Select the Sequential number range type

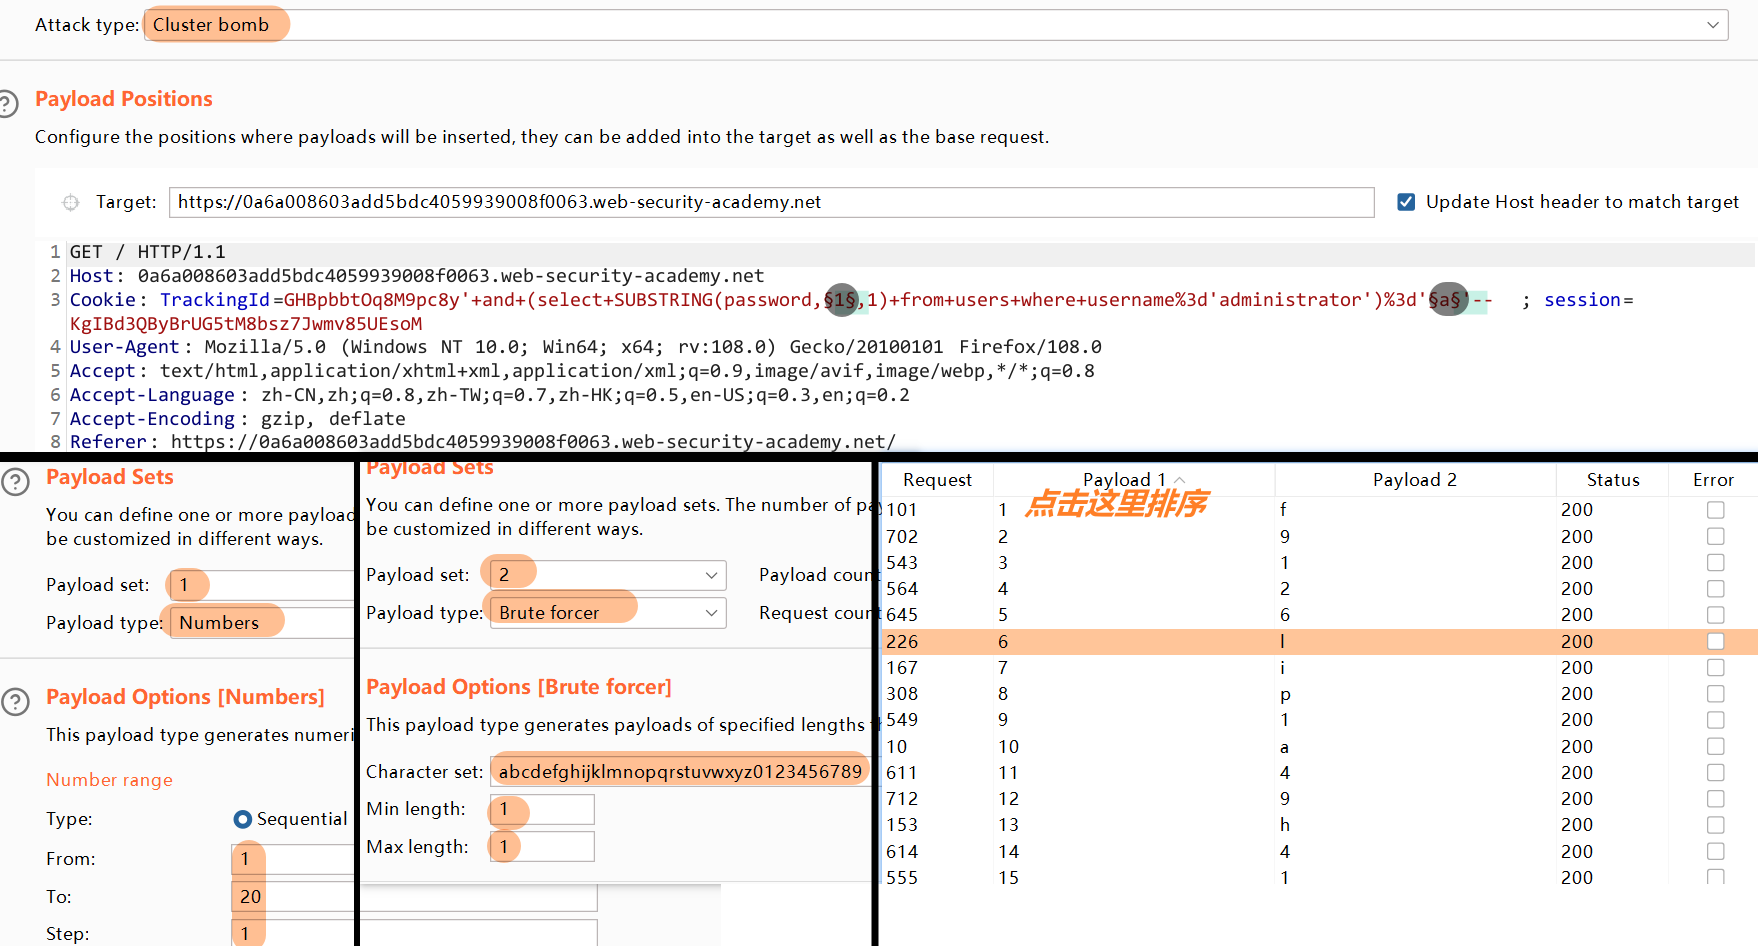[242, 819]
